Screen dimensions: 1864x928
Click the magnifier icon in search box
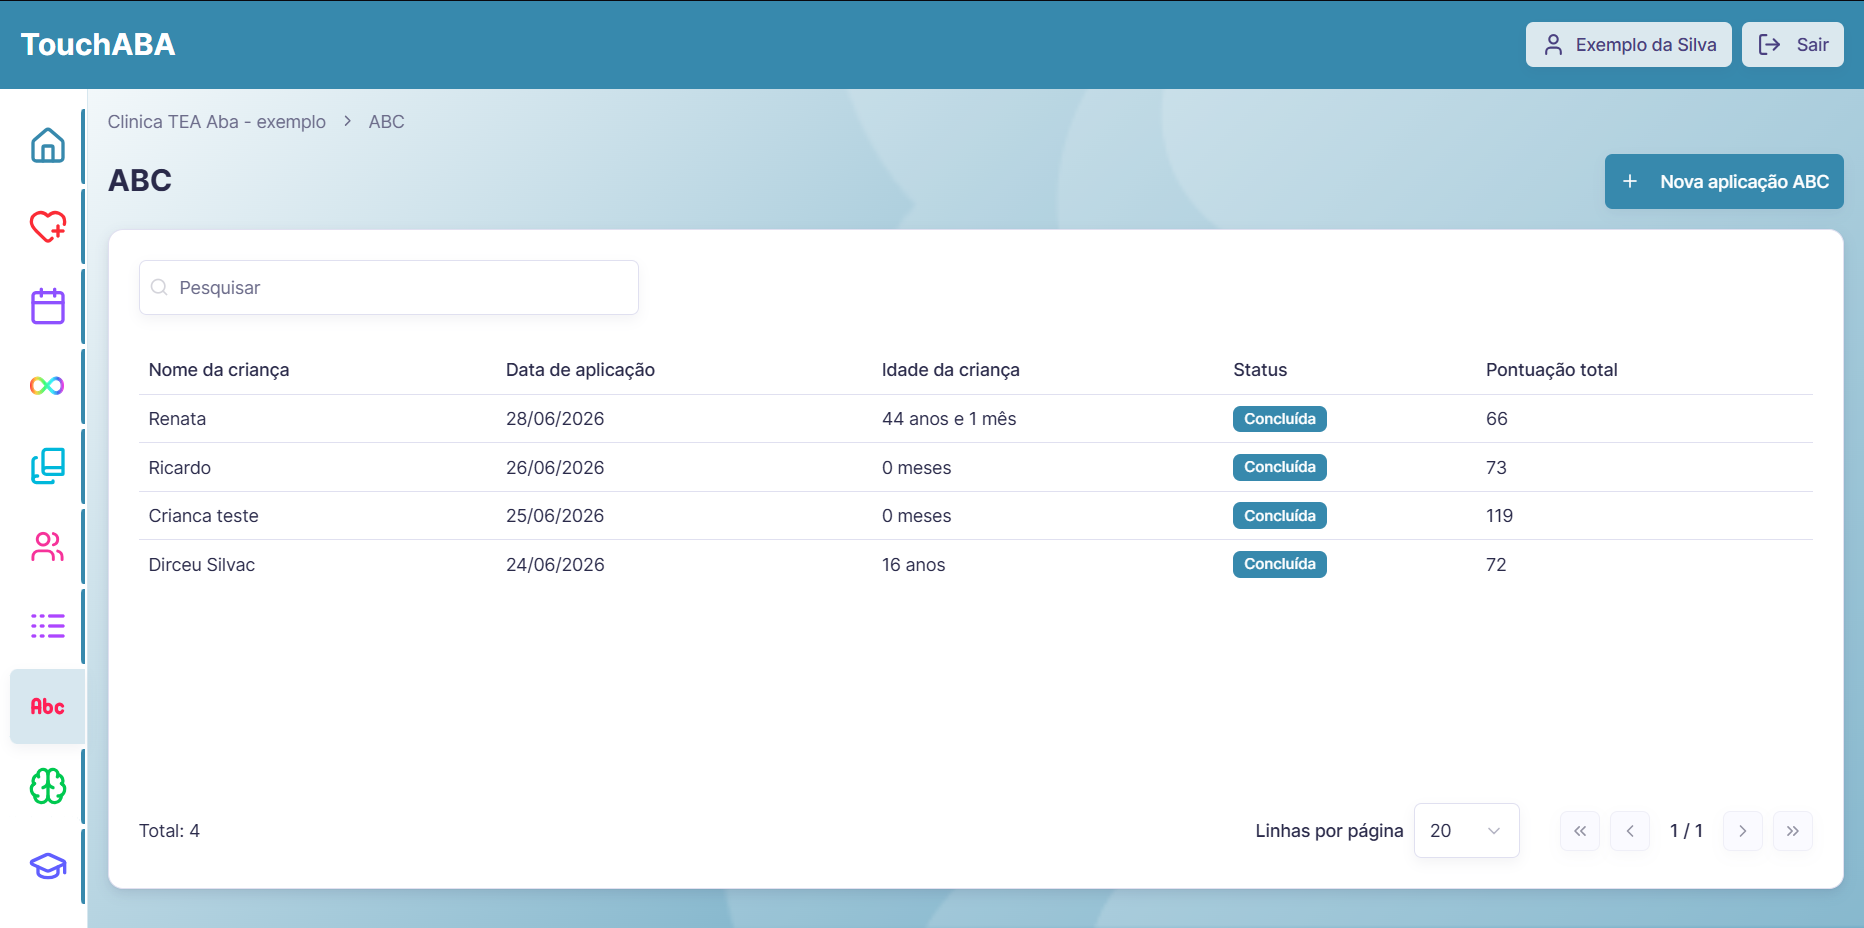[159, 288]
